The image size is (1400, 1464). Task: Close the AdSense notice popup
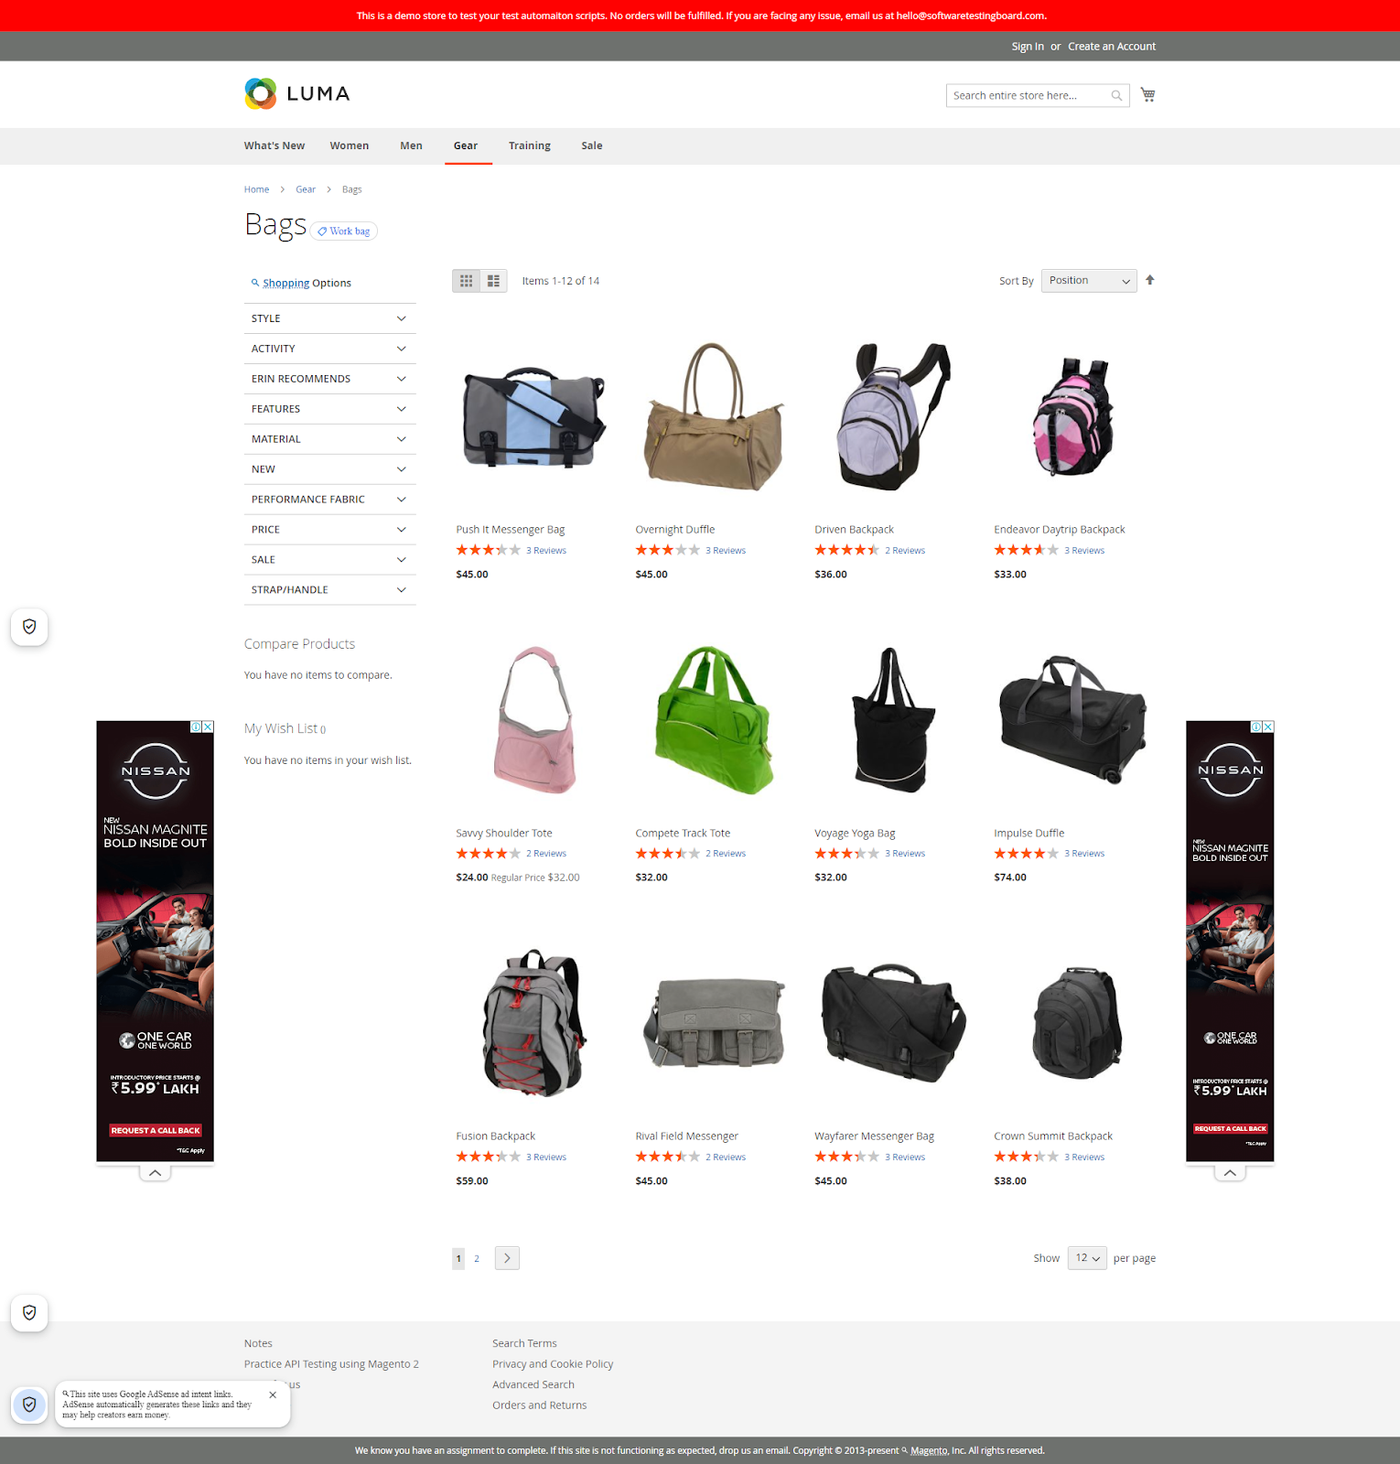273,1395
